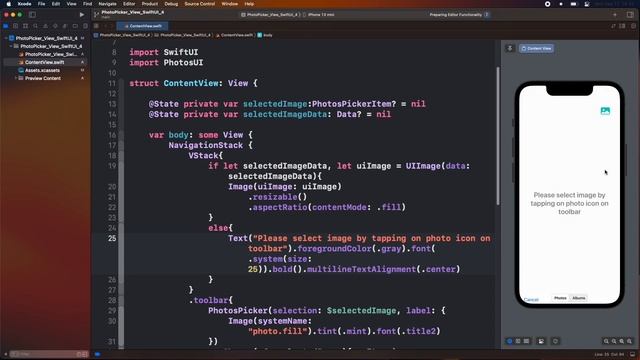Open the project breadcrumb in jump bar
The width and height of the screenshot is (640, 360).
coord(122,35)
